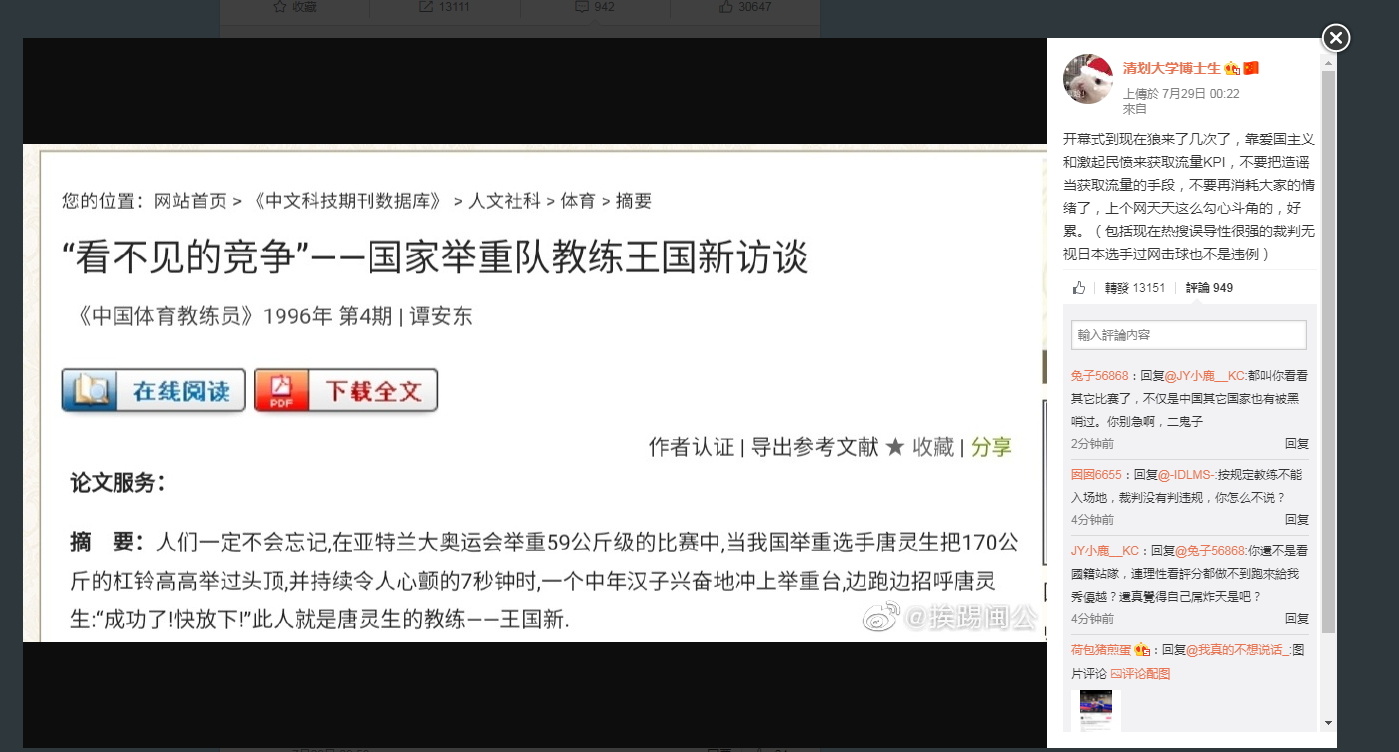Open 清划大学博士生 profile link
This screenshot has height=752, width=1399.
[x=1172, y=68]
